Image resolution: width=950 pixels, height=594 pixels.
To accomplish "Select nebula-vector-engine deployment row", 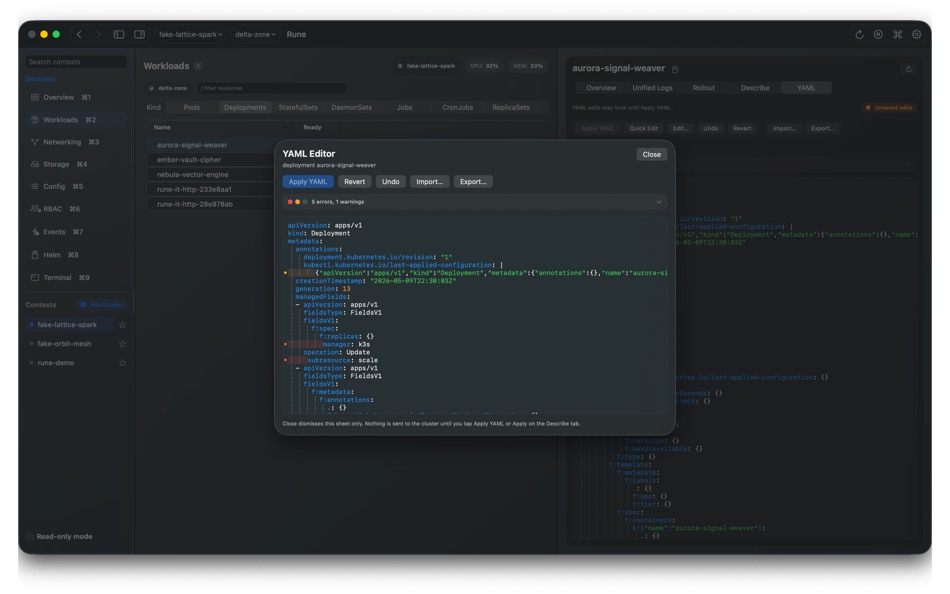I will [211, 175].
